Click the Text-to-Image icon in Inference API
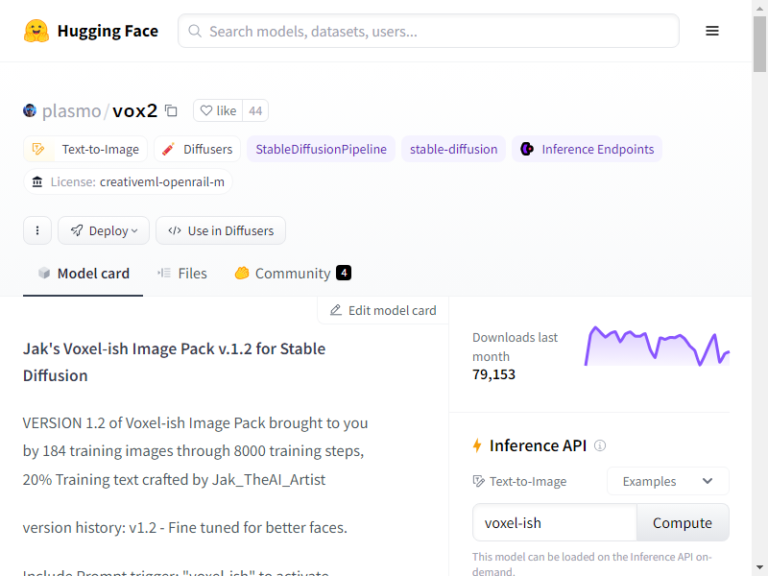 coord(479,481)
